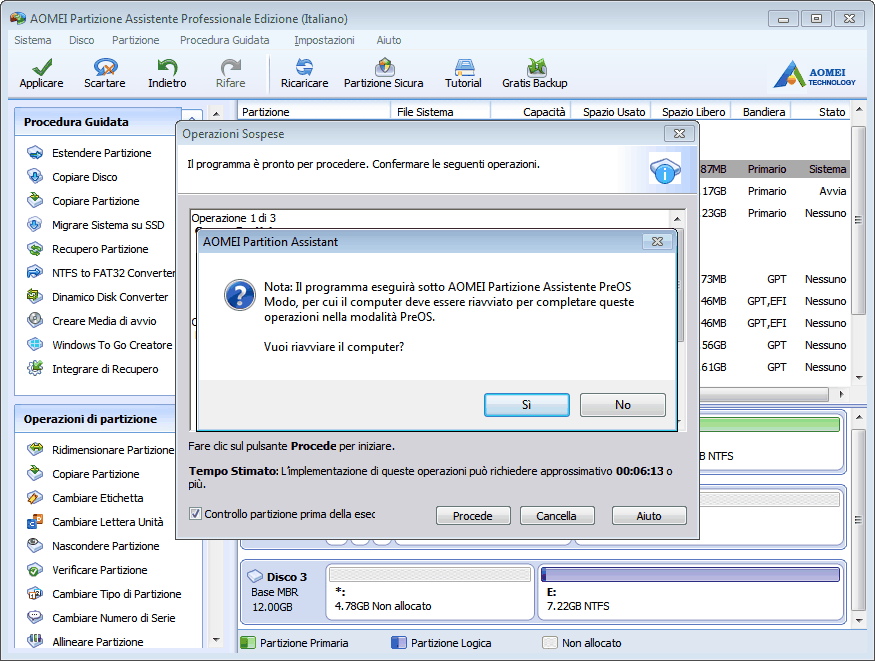Click the Bandiera column header

[x=761, y=112]
